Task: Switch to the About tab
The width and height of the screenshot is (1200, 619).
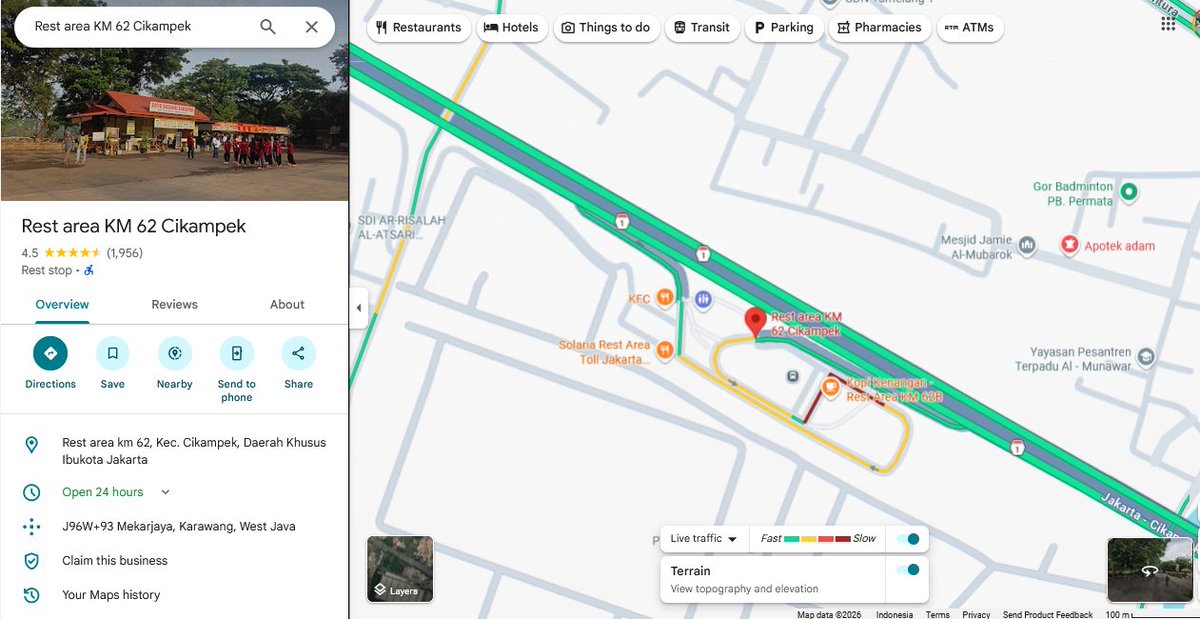Action: click(287, 305)
